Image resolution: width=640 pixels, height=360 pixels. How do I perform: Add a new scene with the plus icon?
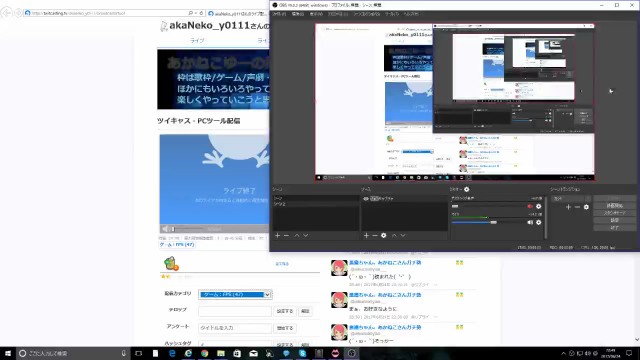(278, 236)
